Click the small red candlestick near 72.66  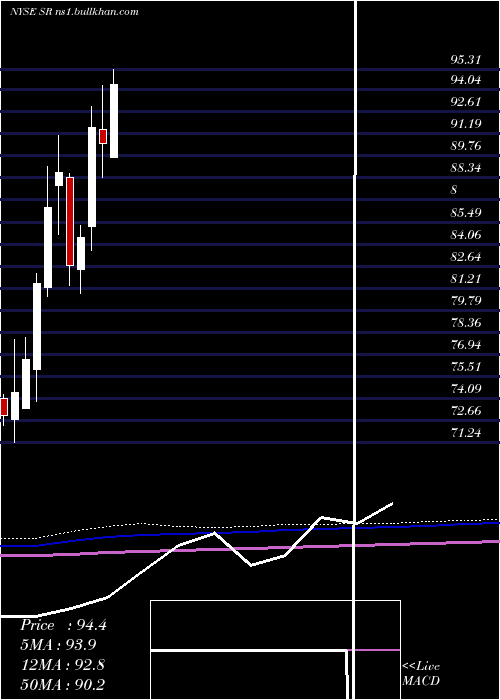tap(4, 407)
